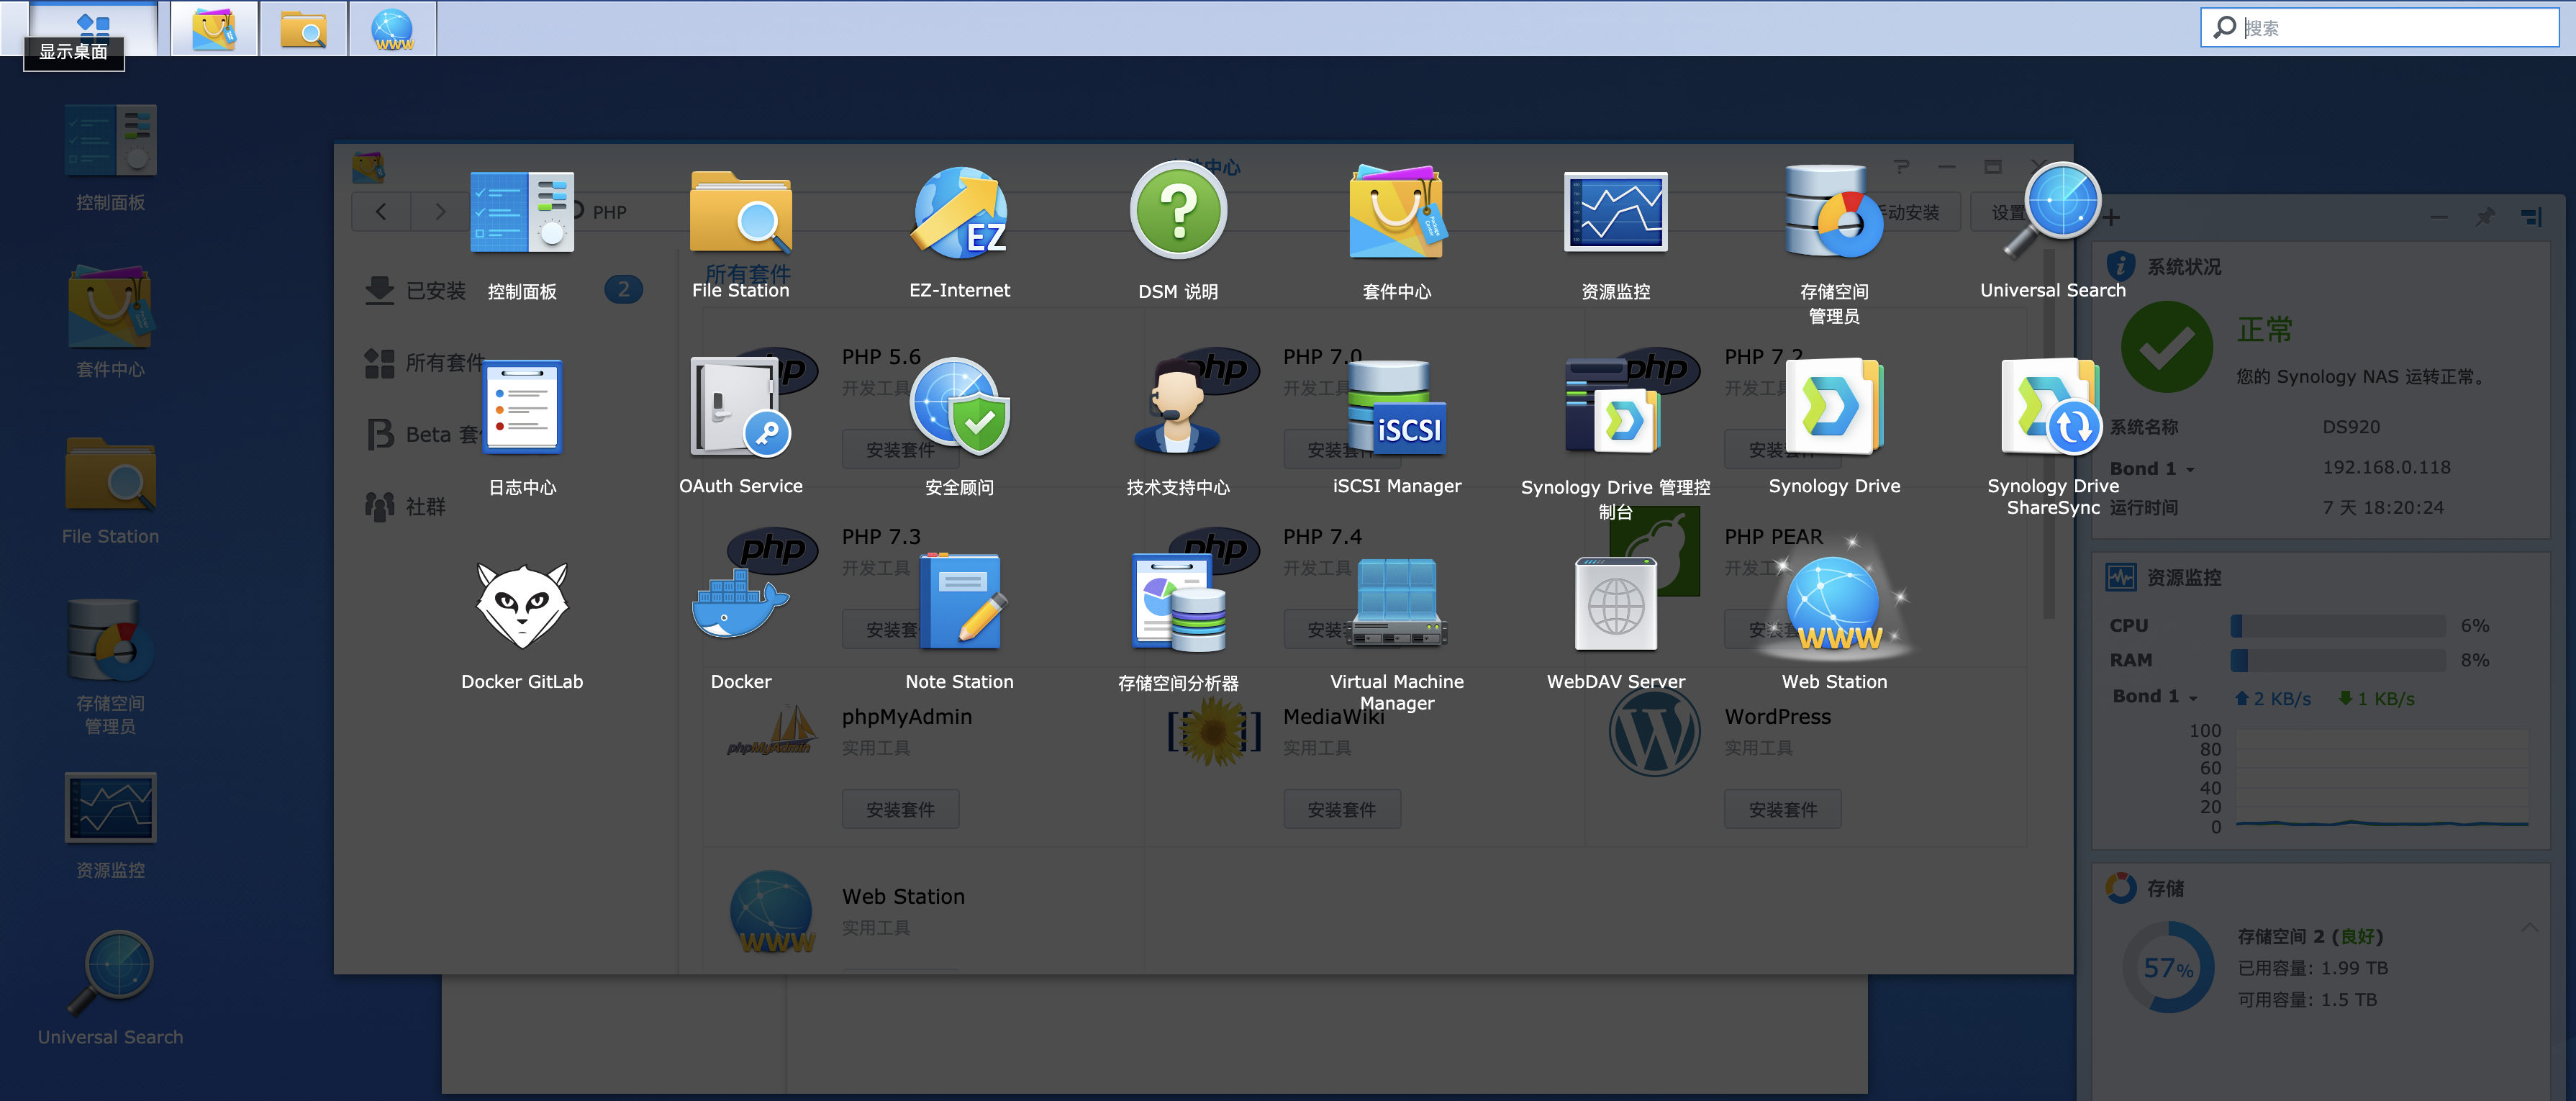
Task: Click storage 57% usage ring
Action: coord(2169,967)
